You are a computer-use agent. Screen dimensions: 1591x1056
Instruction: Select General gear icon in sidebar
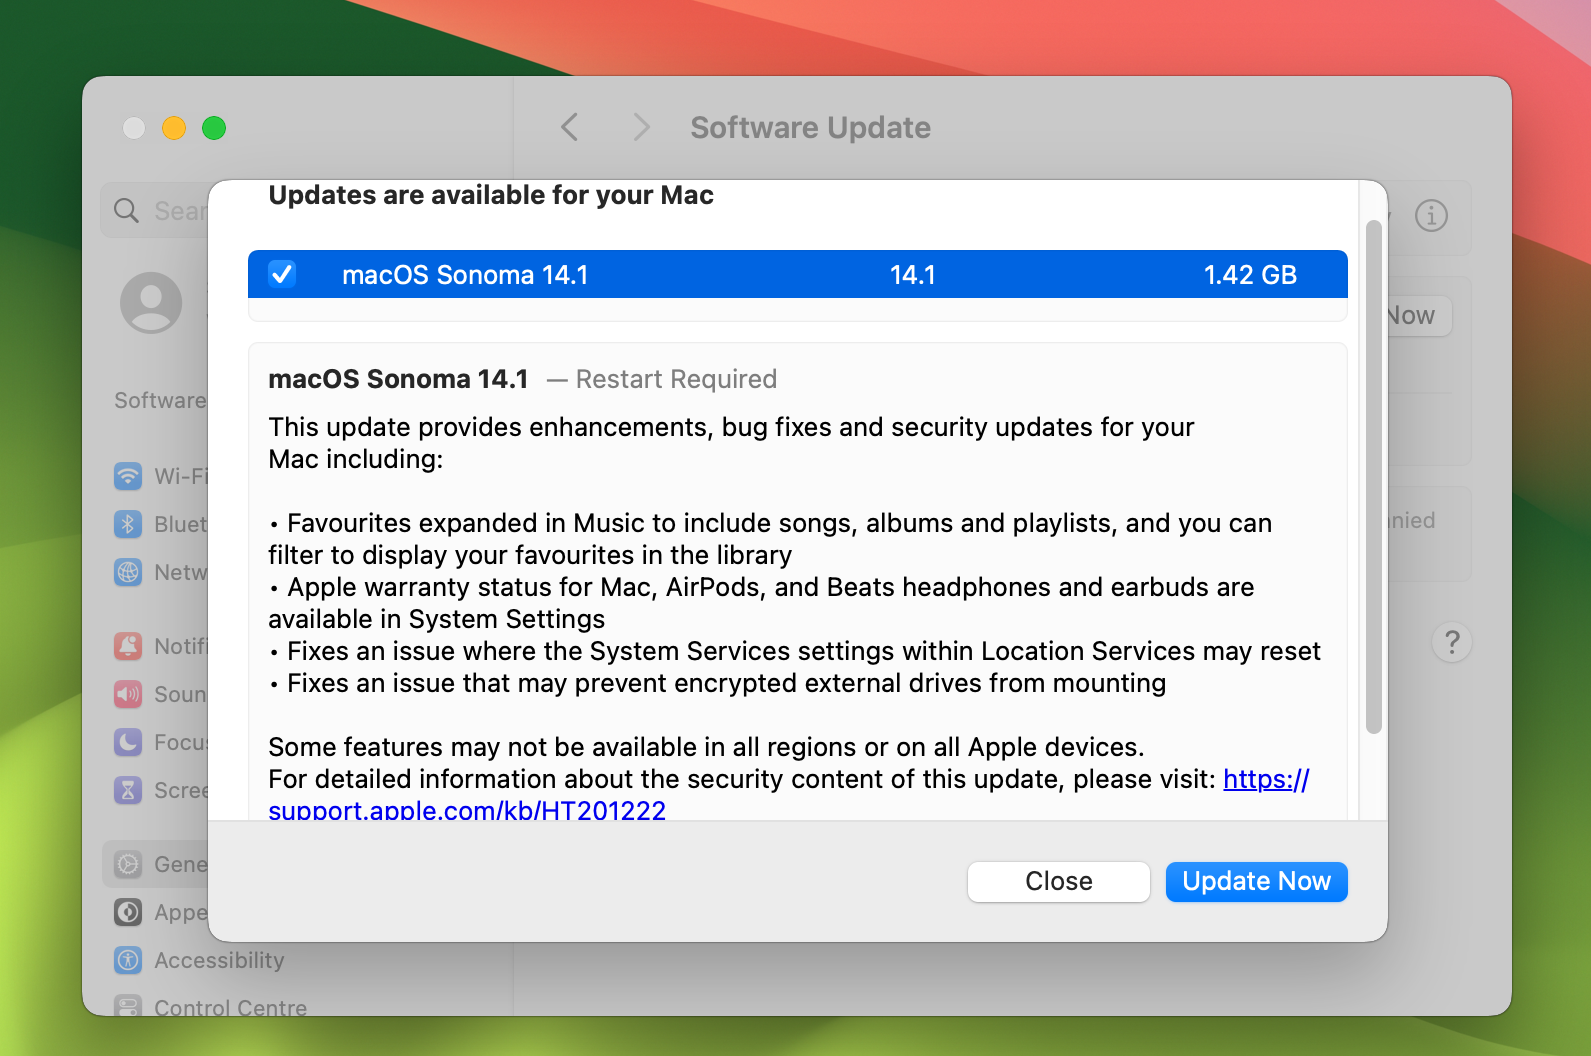coord(128,864)
